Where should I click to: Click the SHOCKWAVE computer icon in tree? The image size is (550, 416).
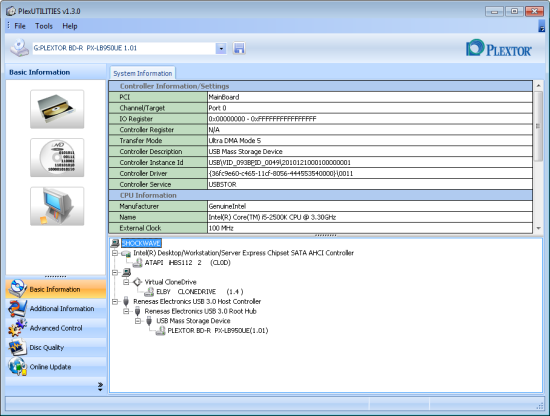115,243
